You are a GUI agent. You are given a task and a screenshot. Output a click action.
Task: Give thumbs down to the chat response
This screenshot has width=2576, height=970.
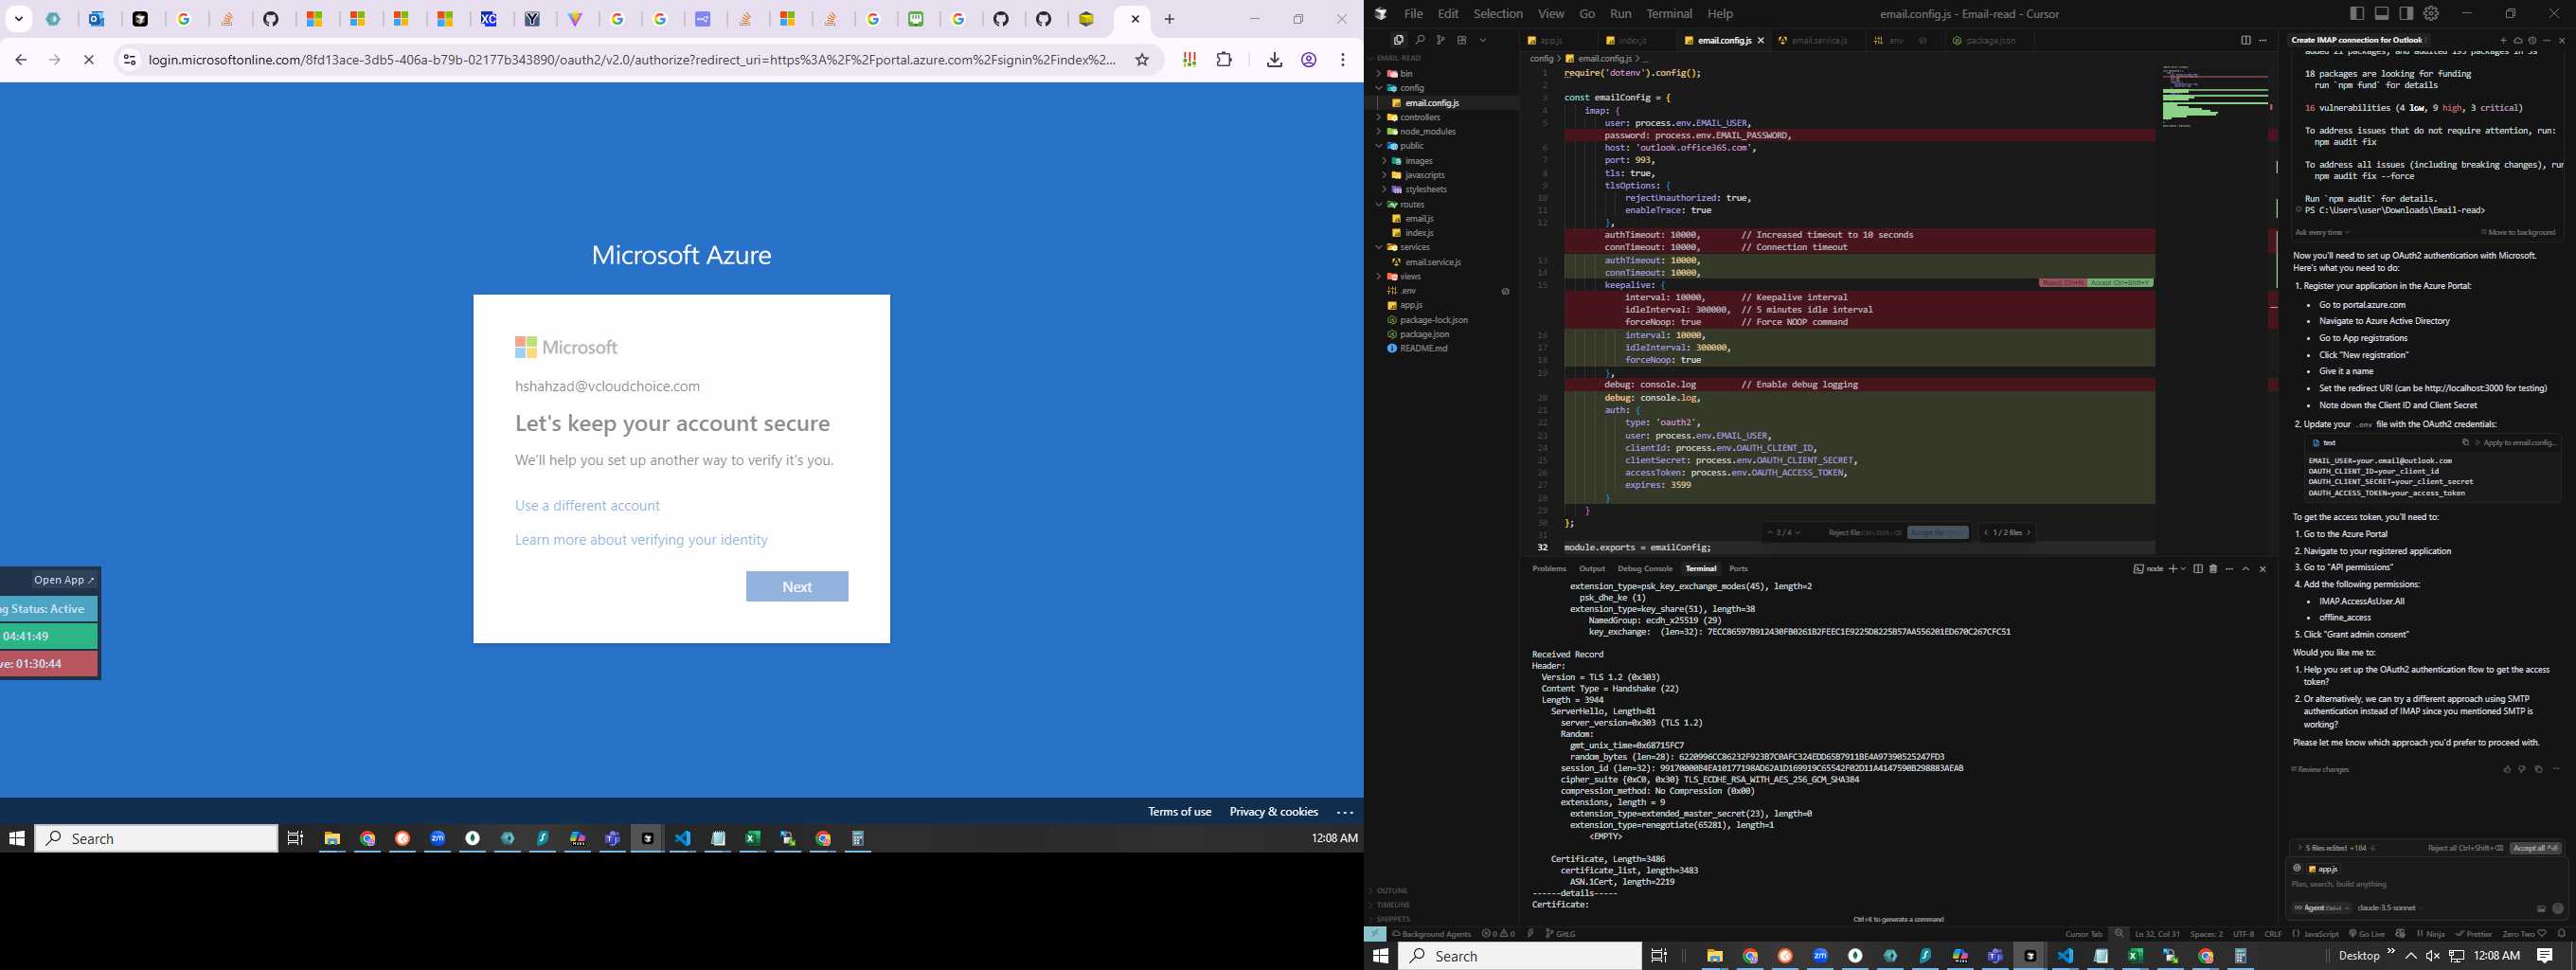pos(2522,769)
